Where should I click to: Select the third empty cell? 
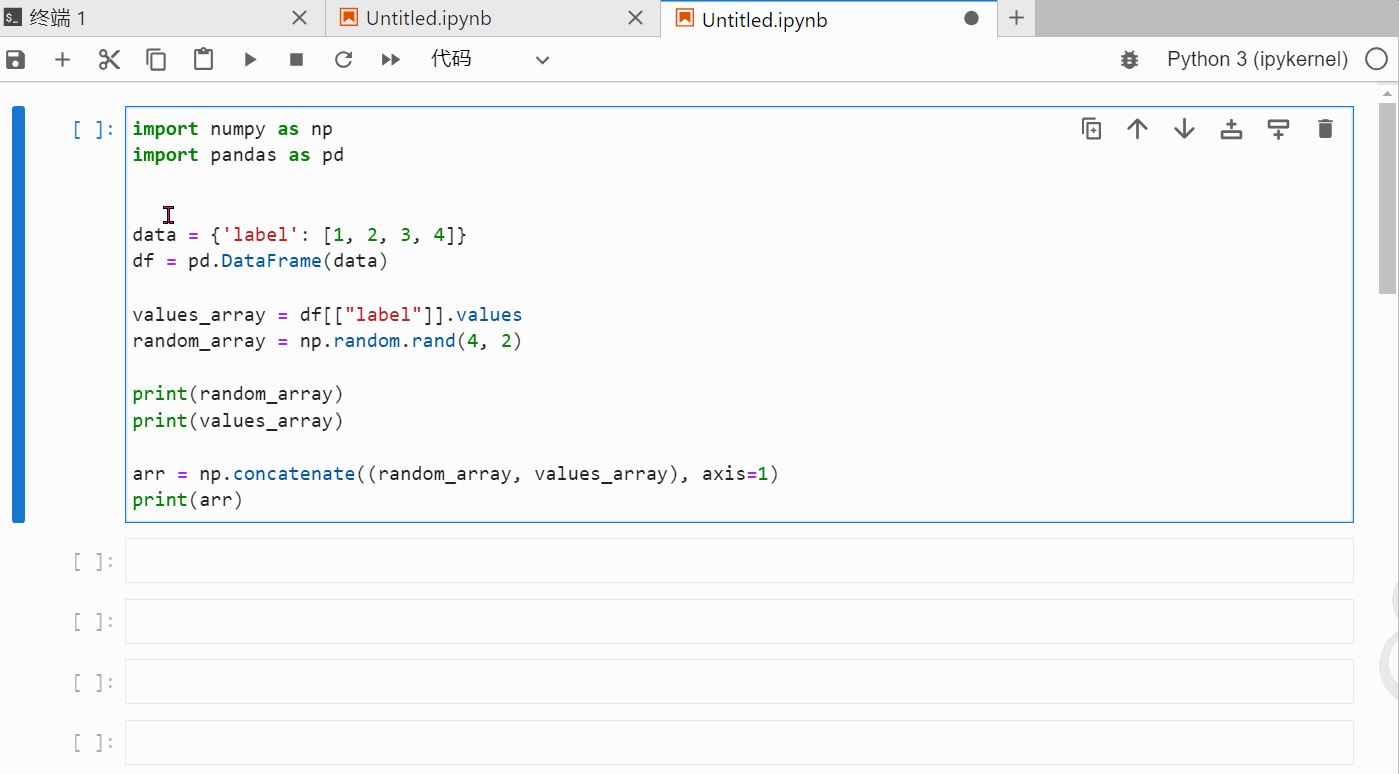pyautogui.click(x=739, y=681)
